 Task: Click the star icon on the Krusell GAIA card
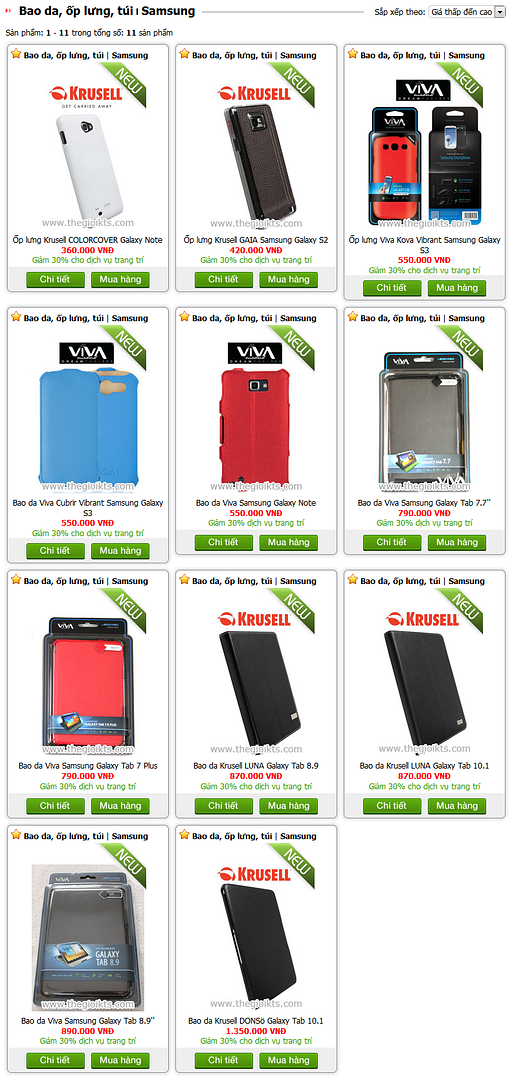184,54
